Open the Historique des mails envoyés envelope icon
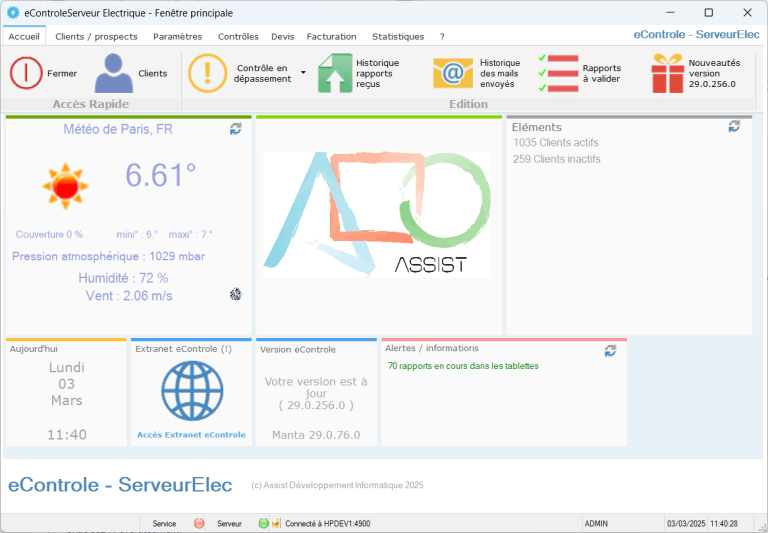This screenshot has height=533, width=768. click(x=453, y=73)
